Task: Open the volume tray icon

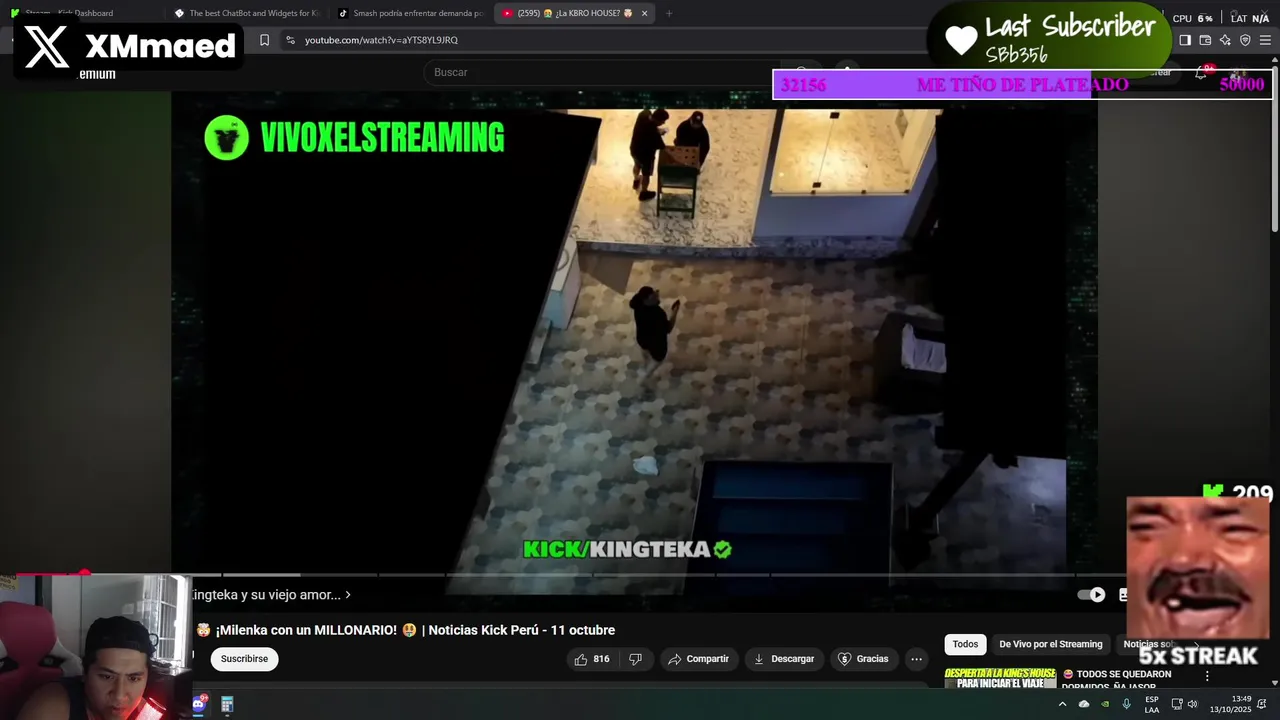Action: coord(1192,704)
